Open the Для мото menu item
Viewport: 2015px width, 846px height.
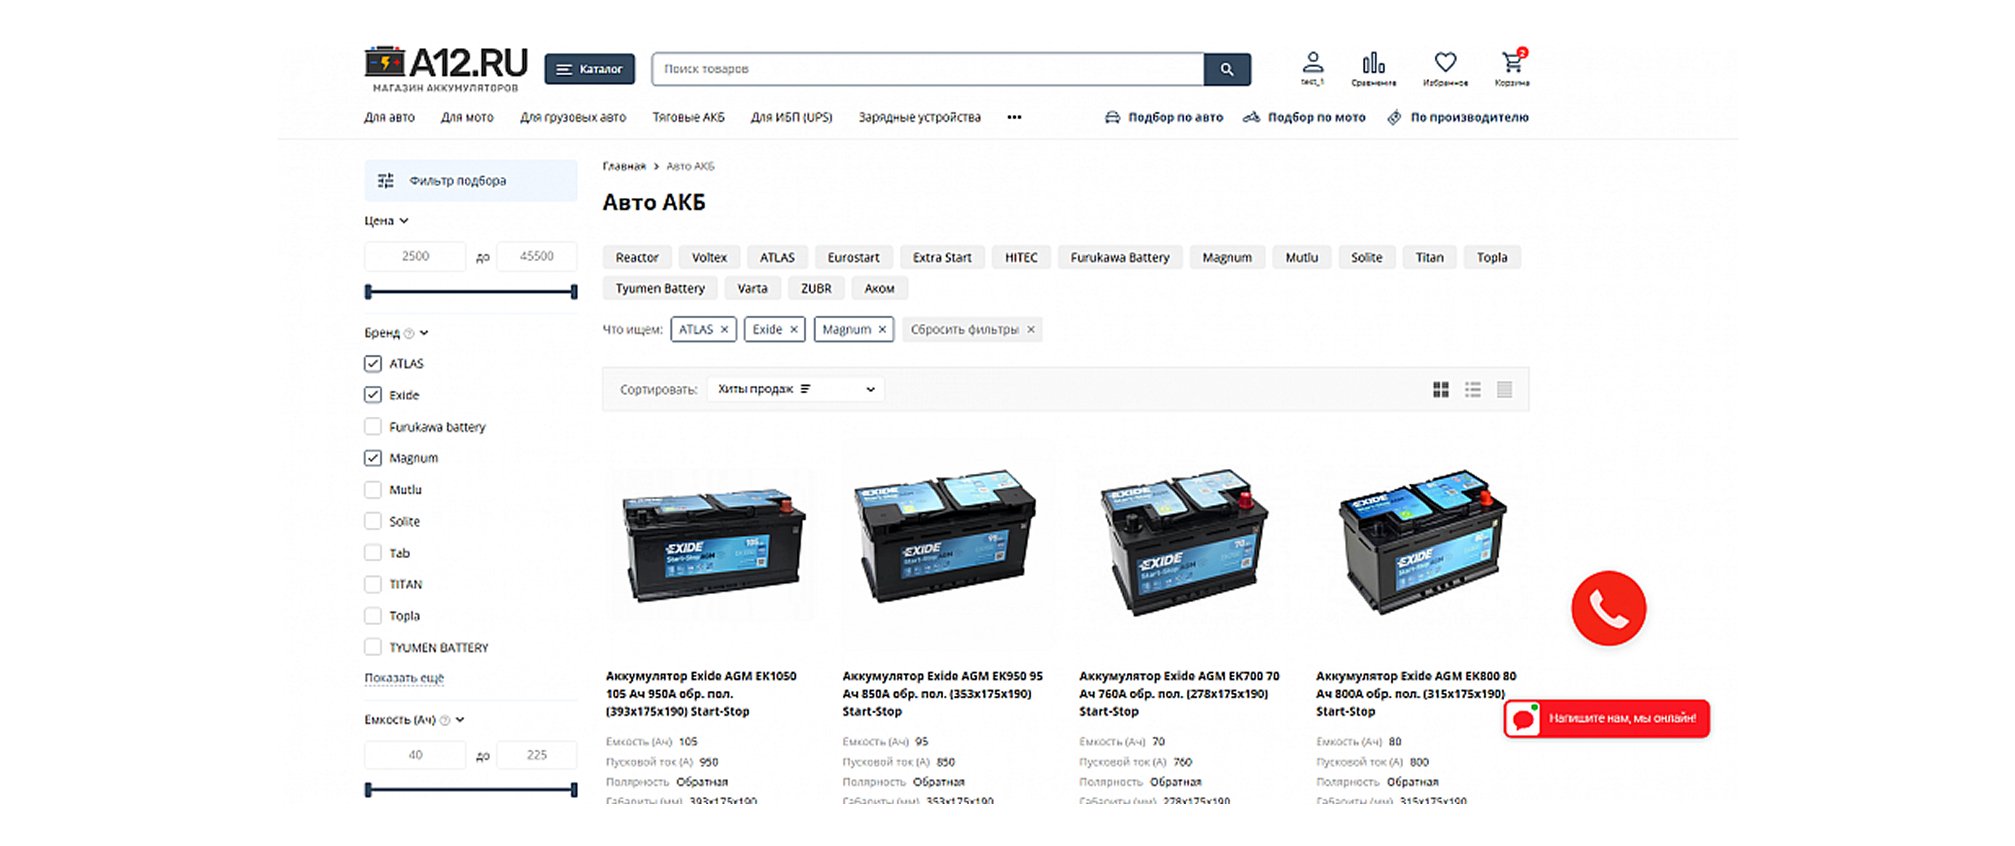[x=467, y=117]
